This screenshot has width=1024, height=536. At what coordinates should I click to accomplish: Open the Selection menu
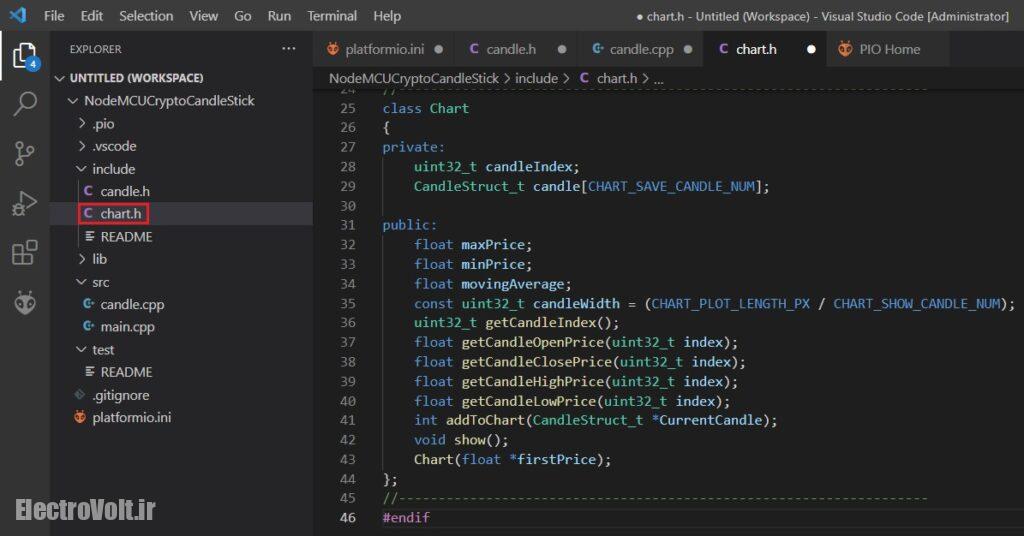click(x=146, y=16)
